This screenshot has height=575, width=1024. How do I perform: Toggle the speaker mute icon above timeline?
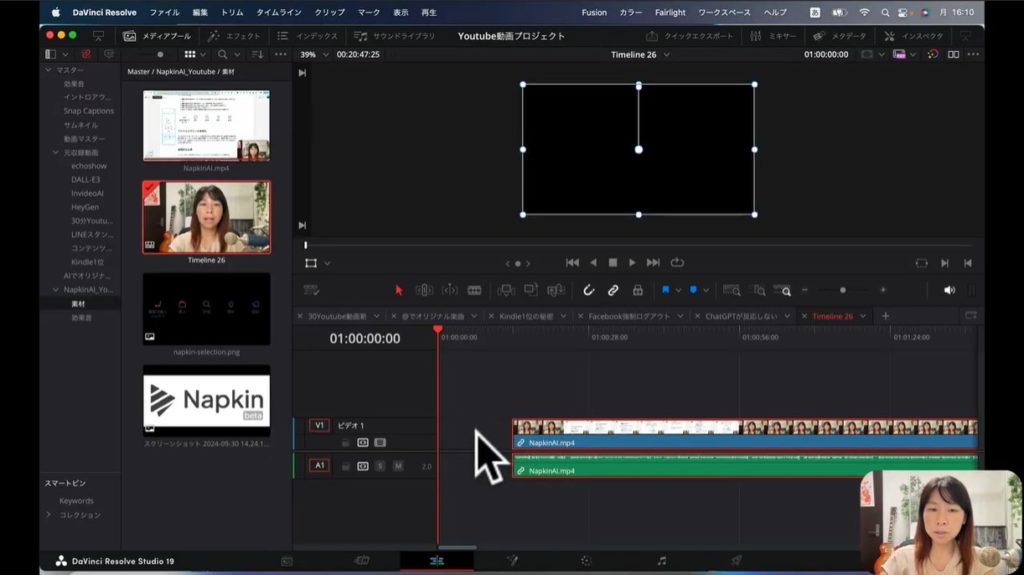click(949, 290)
